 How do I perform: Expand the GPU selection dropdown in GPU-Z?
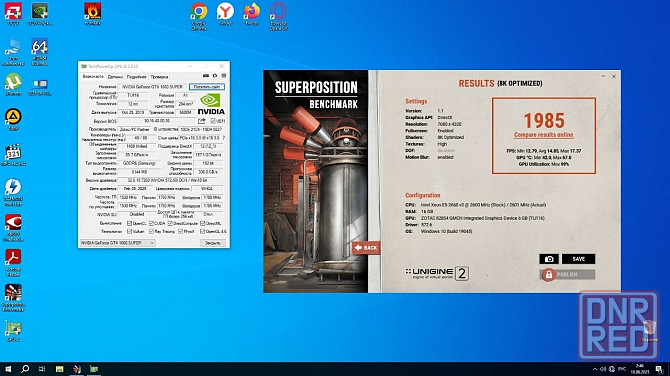click(118, 243)
